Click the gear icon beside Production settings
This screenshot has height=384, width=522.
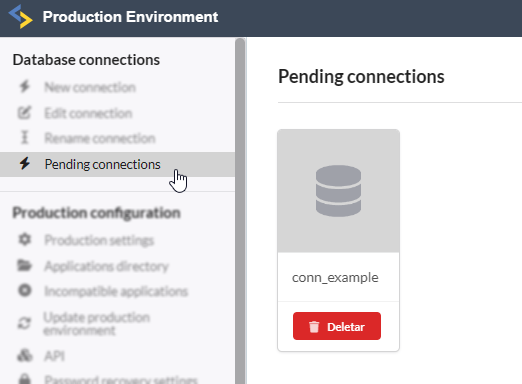coord(25,239)
